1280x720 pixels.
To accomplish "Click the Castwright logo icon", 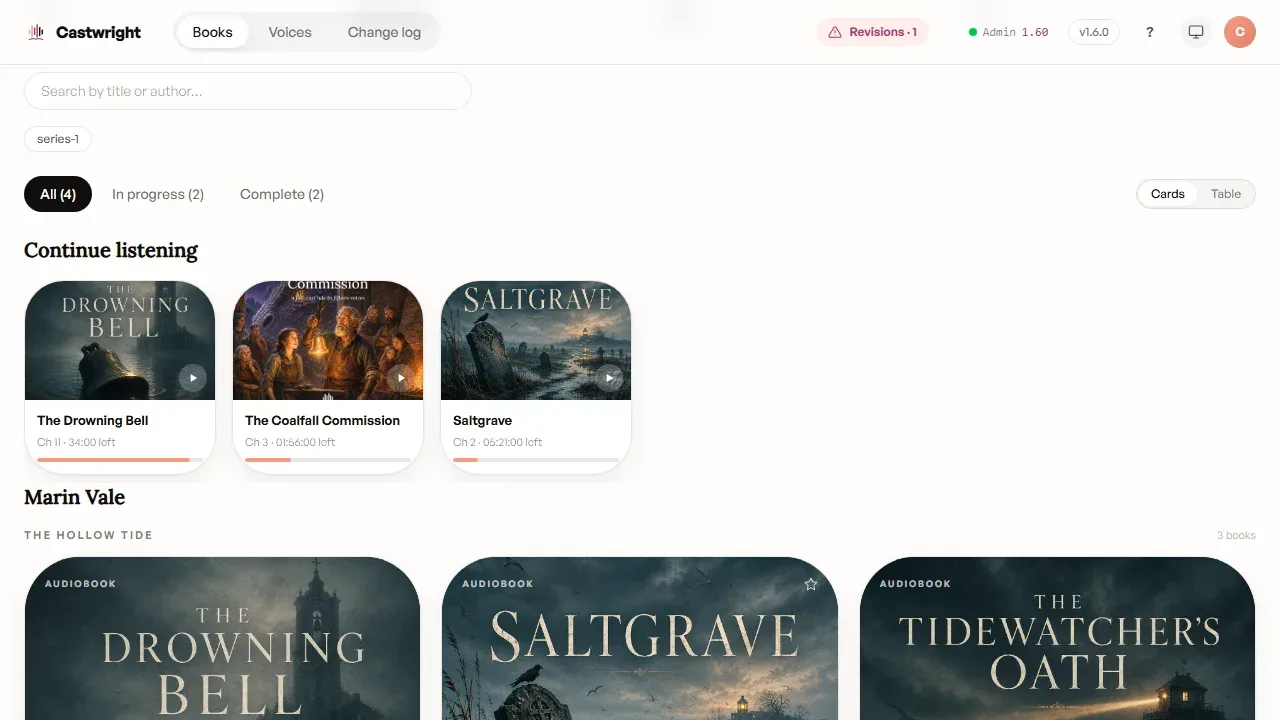I will click(x=36, y=32).
